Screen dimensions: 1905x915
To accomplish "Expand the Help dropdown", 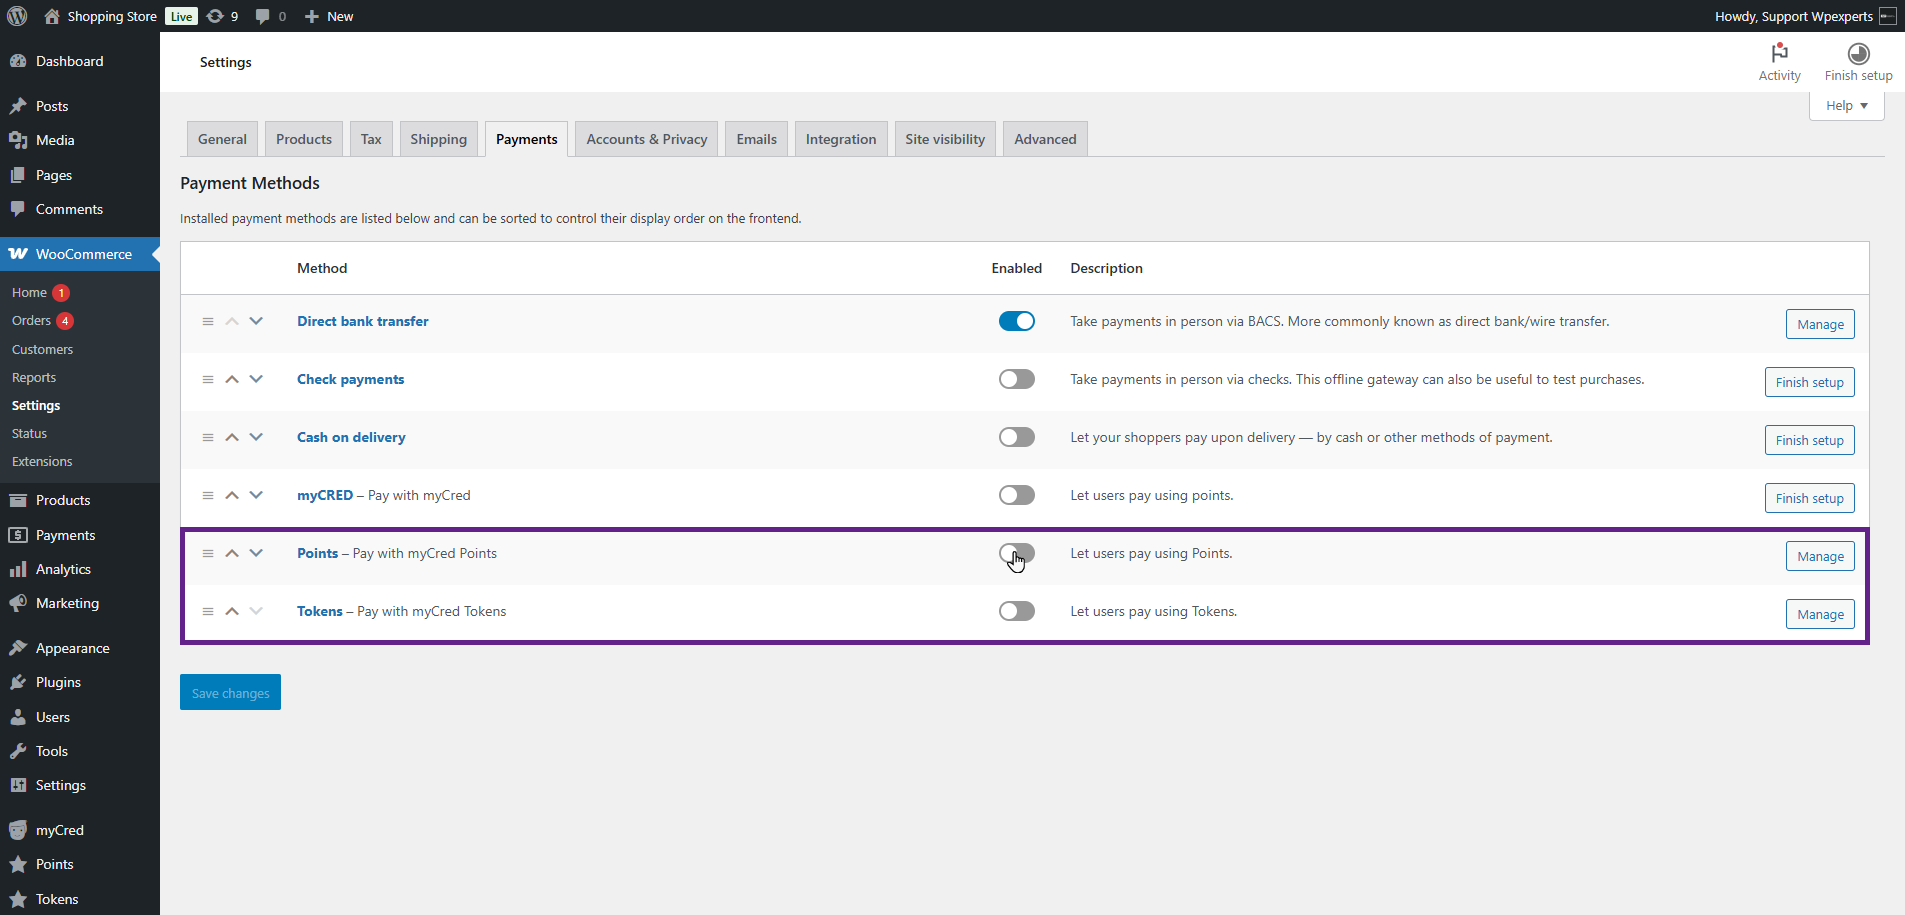I will click(x=1846, y=106).
